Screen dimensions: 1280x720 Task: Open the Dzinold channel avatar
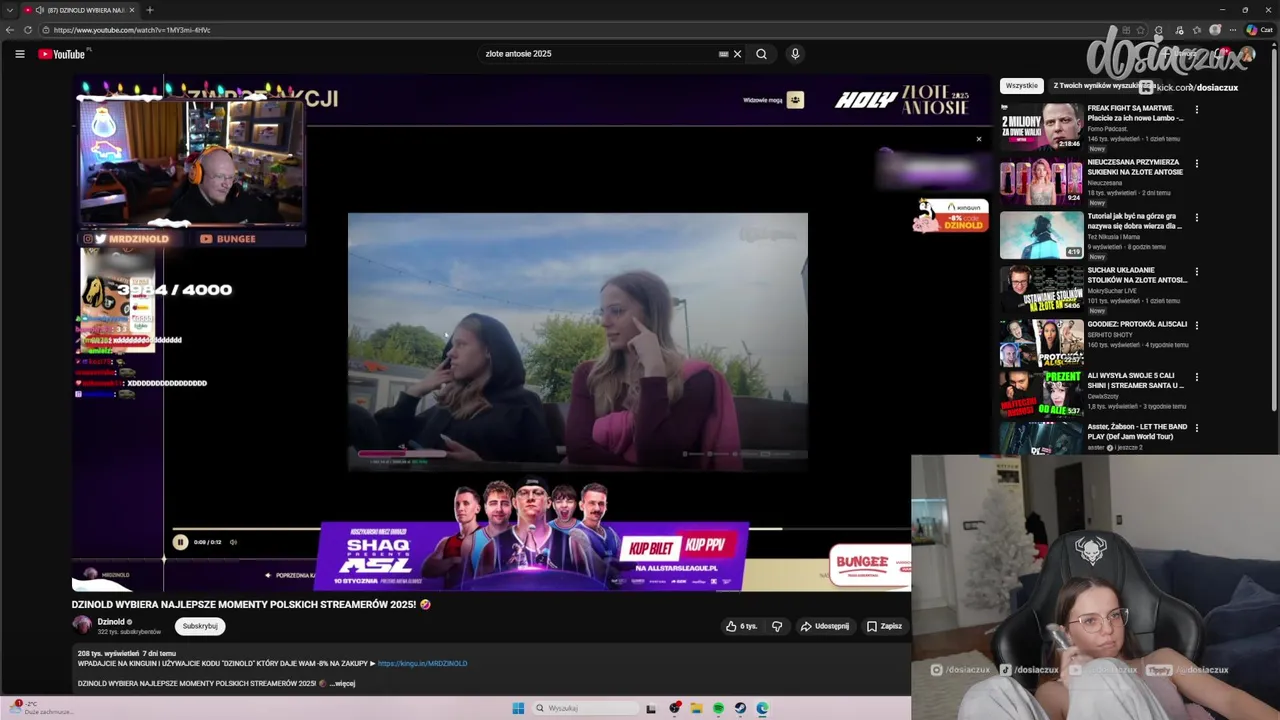(x=82, y=626)
